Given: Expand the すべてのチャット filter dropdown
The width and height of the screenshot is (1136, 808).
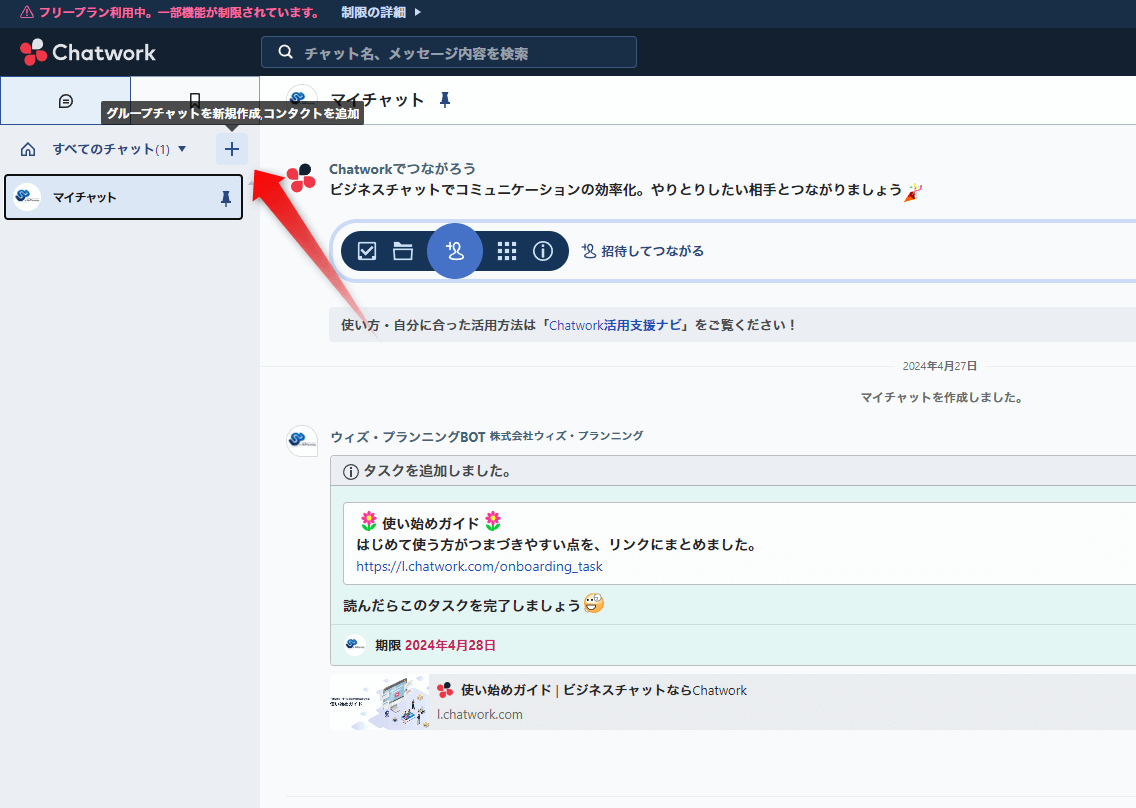Looking at the screenshot, I should click(120, 149).
